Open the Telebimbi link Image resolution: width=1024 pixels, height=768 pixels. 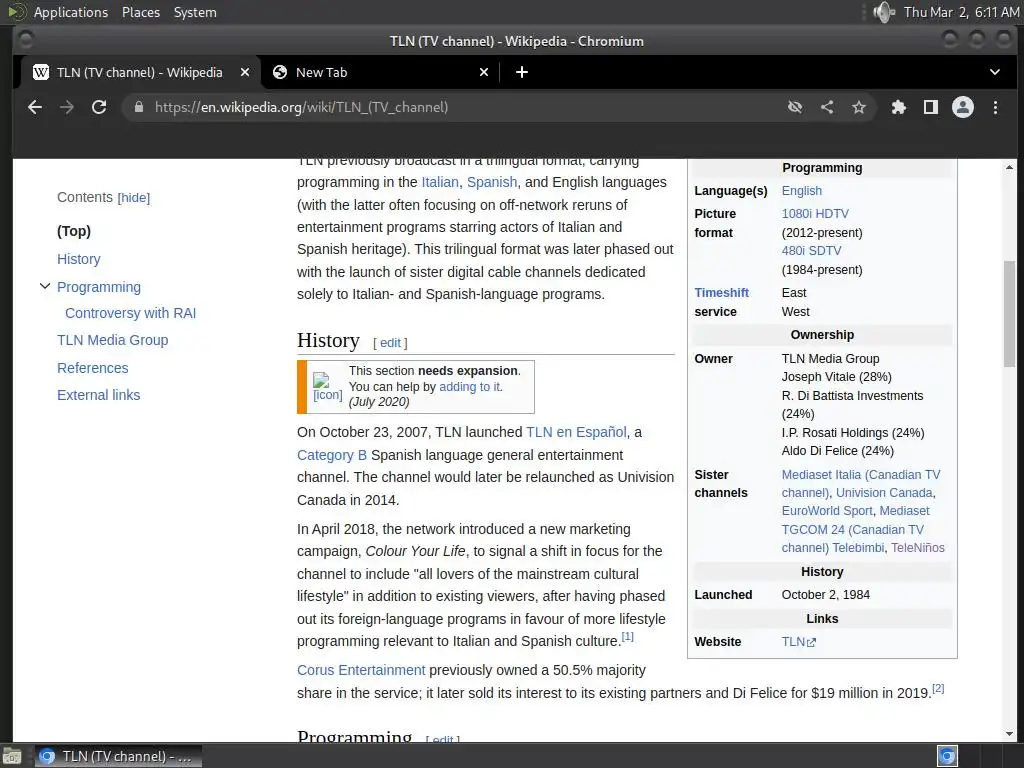(858, 548)
